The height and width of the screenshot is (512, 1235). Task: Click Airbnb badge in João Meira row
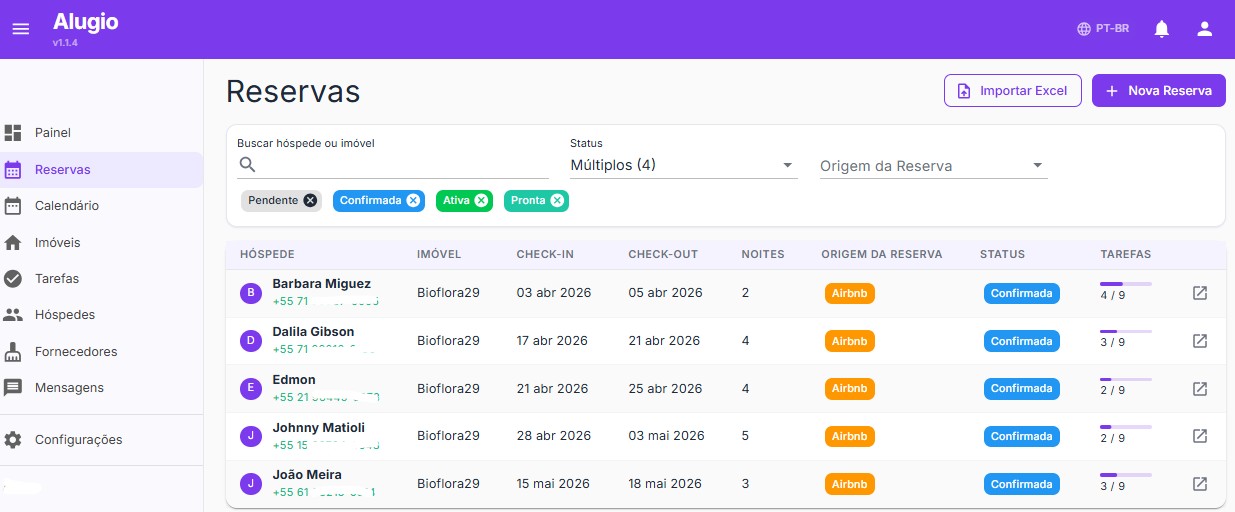(850, 484)
